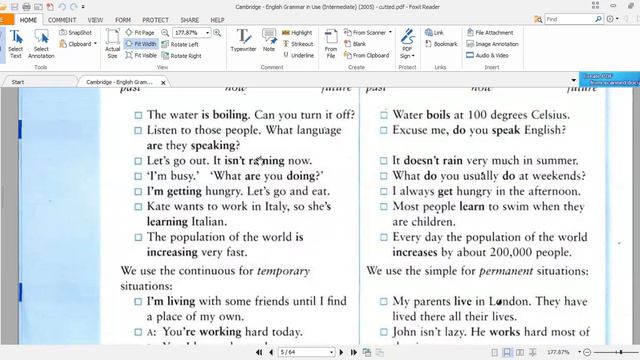640x360 pixels.
Task: Open the VIEW ribbon tab
Action: pos(95,20)
